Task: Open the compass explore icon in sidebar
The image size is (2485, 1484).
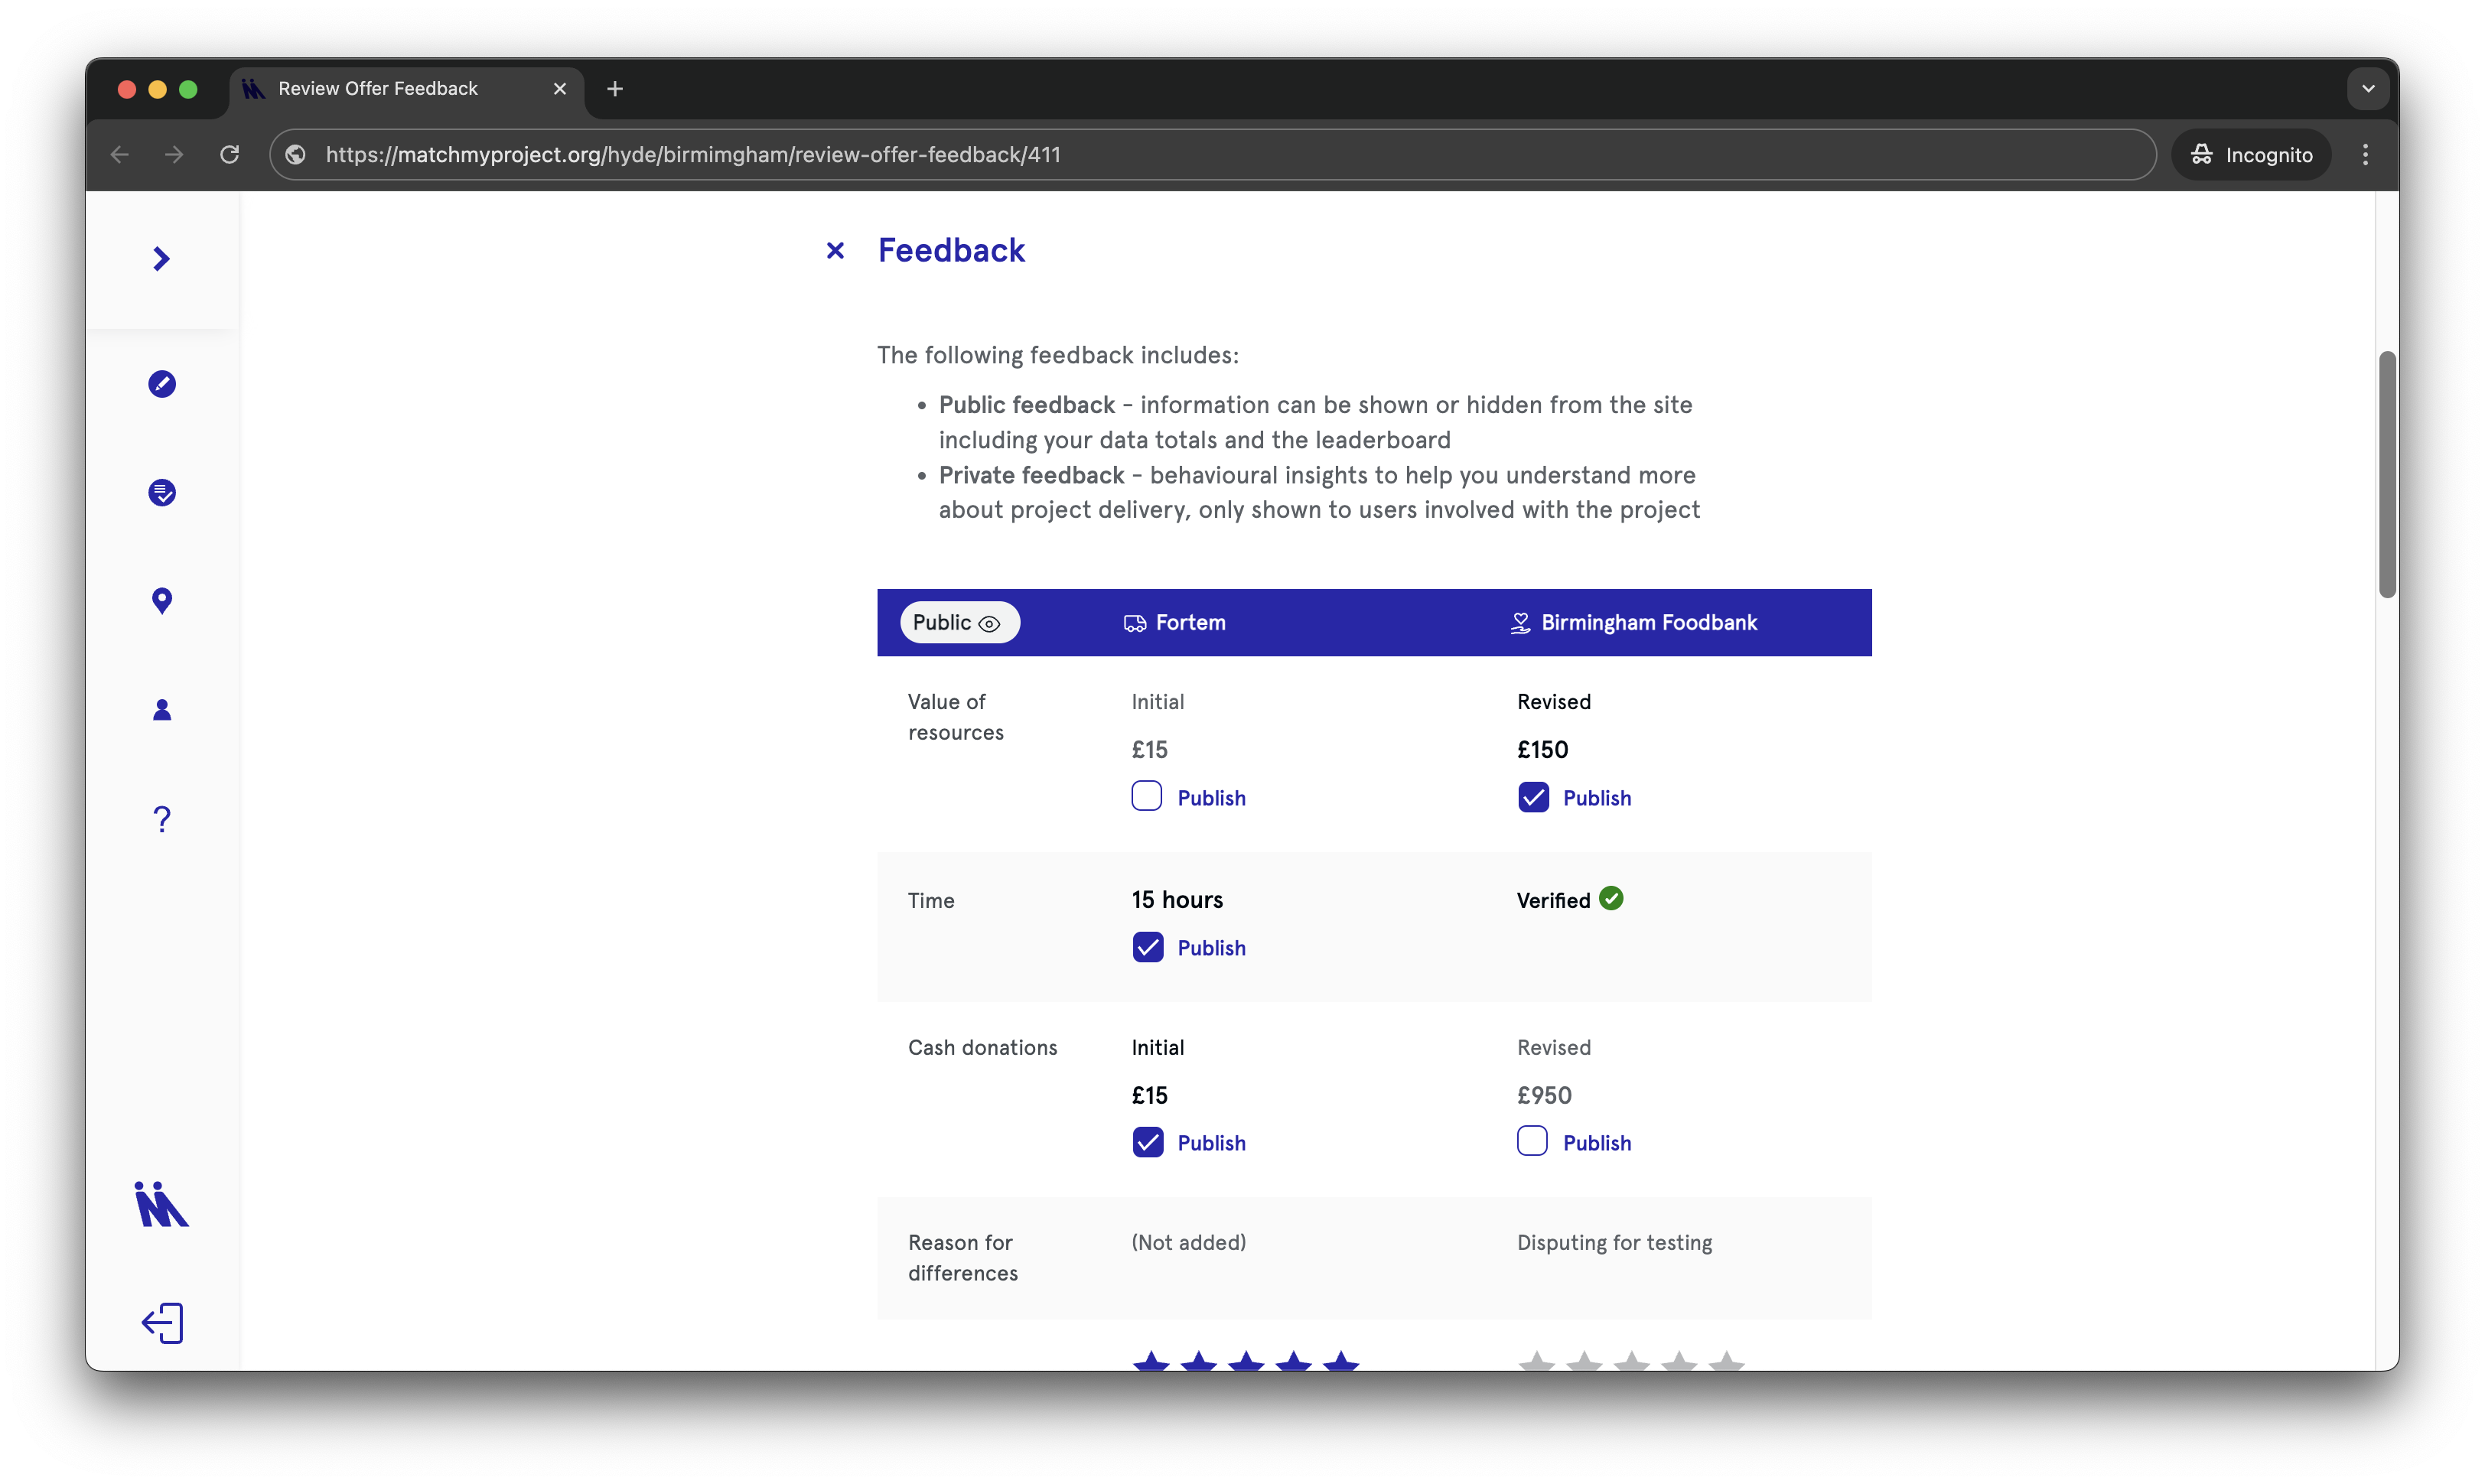Action: pos(162,384)
